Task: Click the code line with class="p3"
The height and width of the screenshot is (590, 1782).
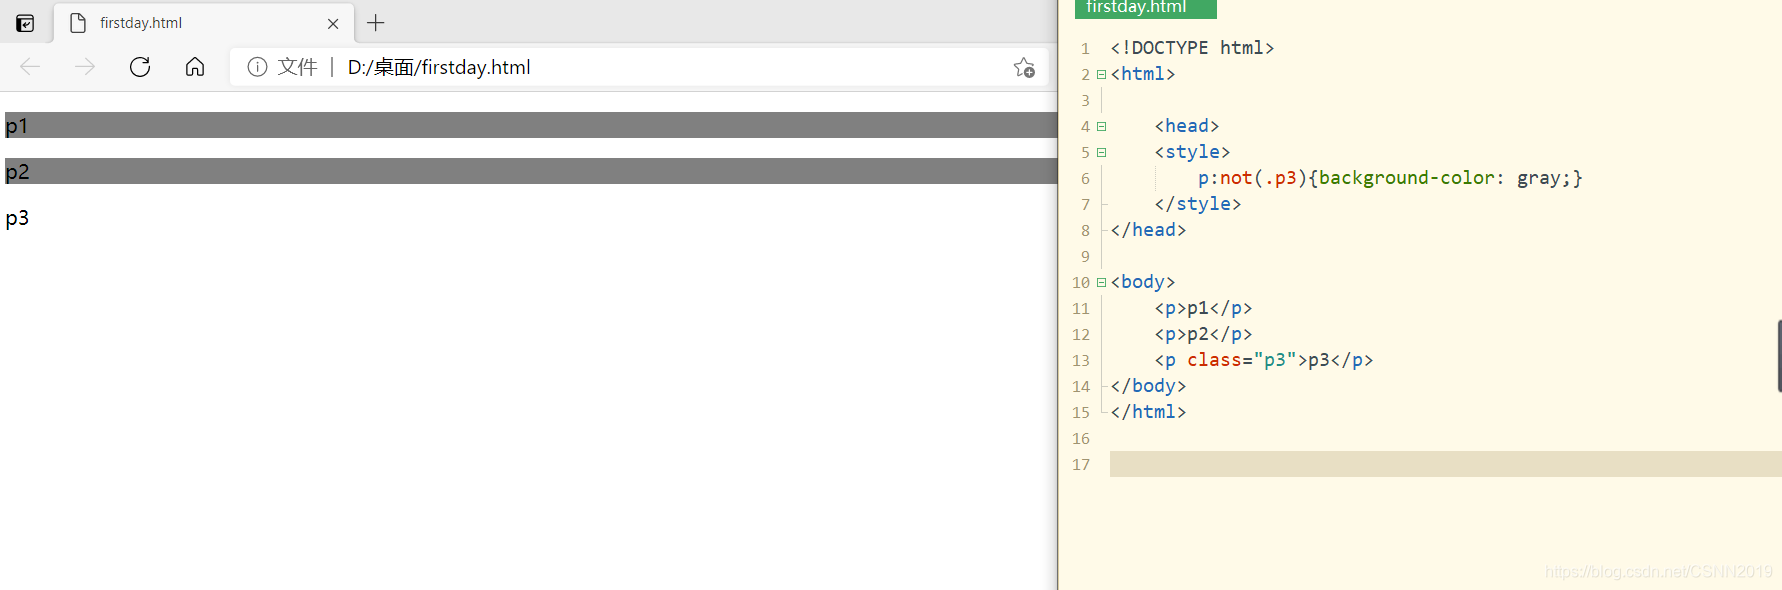Action: pos(1264,360)
